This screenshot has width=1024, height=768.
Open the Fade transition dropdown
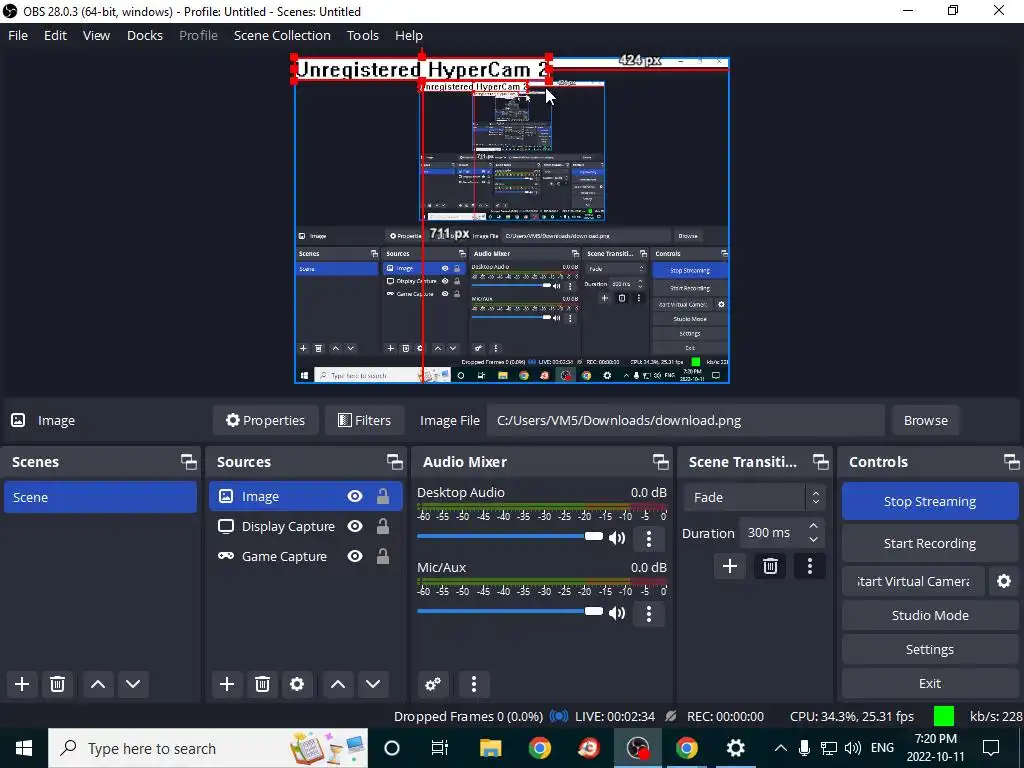(x=754, y=498)
